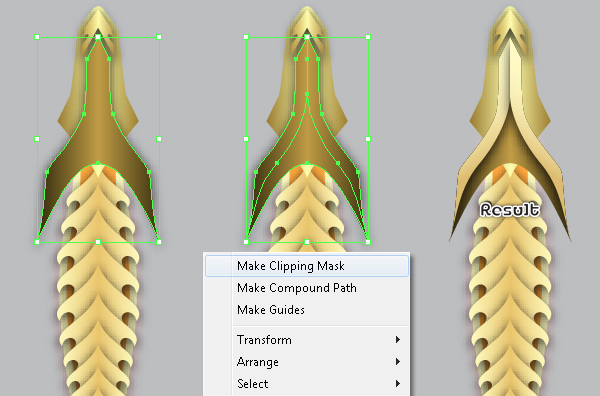Image resolution: width=600 pixels, height=396 pixels.
Task: Click the left-middle bounding handle of the middle shape
Action: (x=246, y=139)
